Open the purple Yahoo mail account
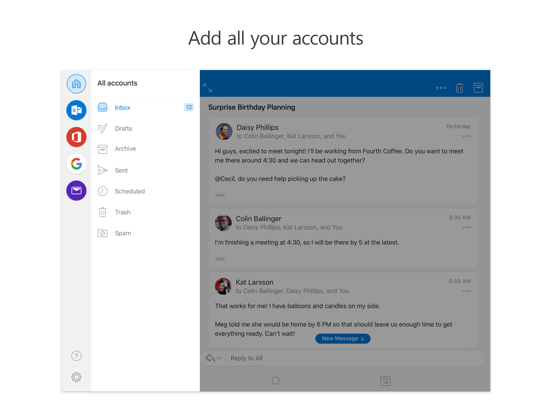 (x=76, y=190)
